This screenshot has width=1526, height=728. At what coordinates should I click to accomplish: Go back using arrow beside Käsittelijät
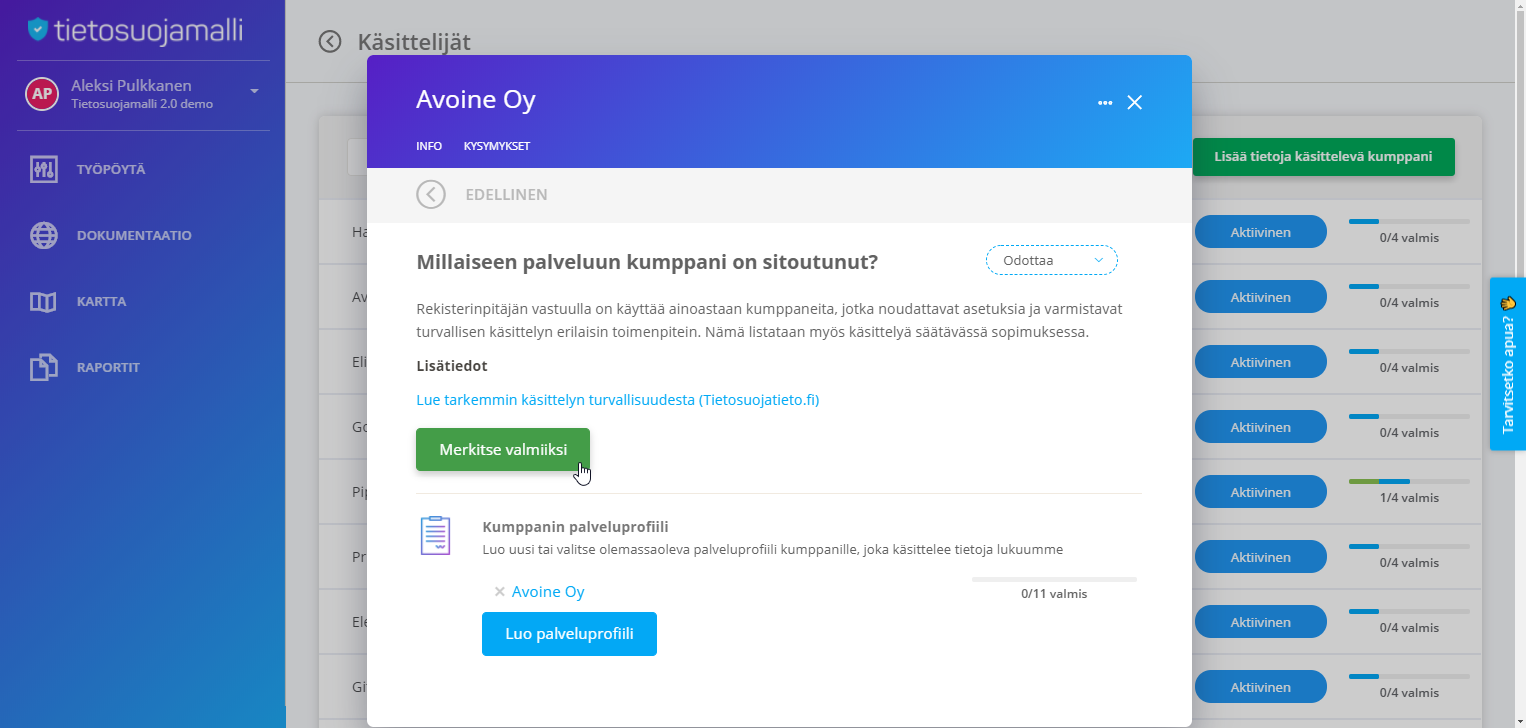tap(329, 41)
